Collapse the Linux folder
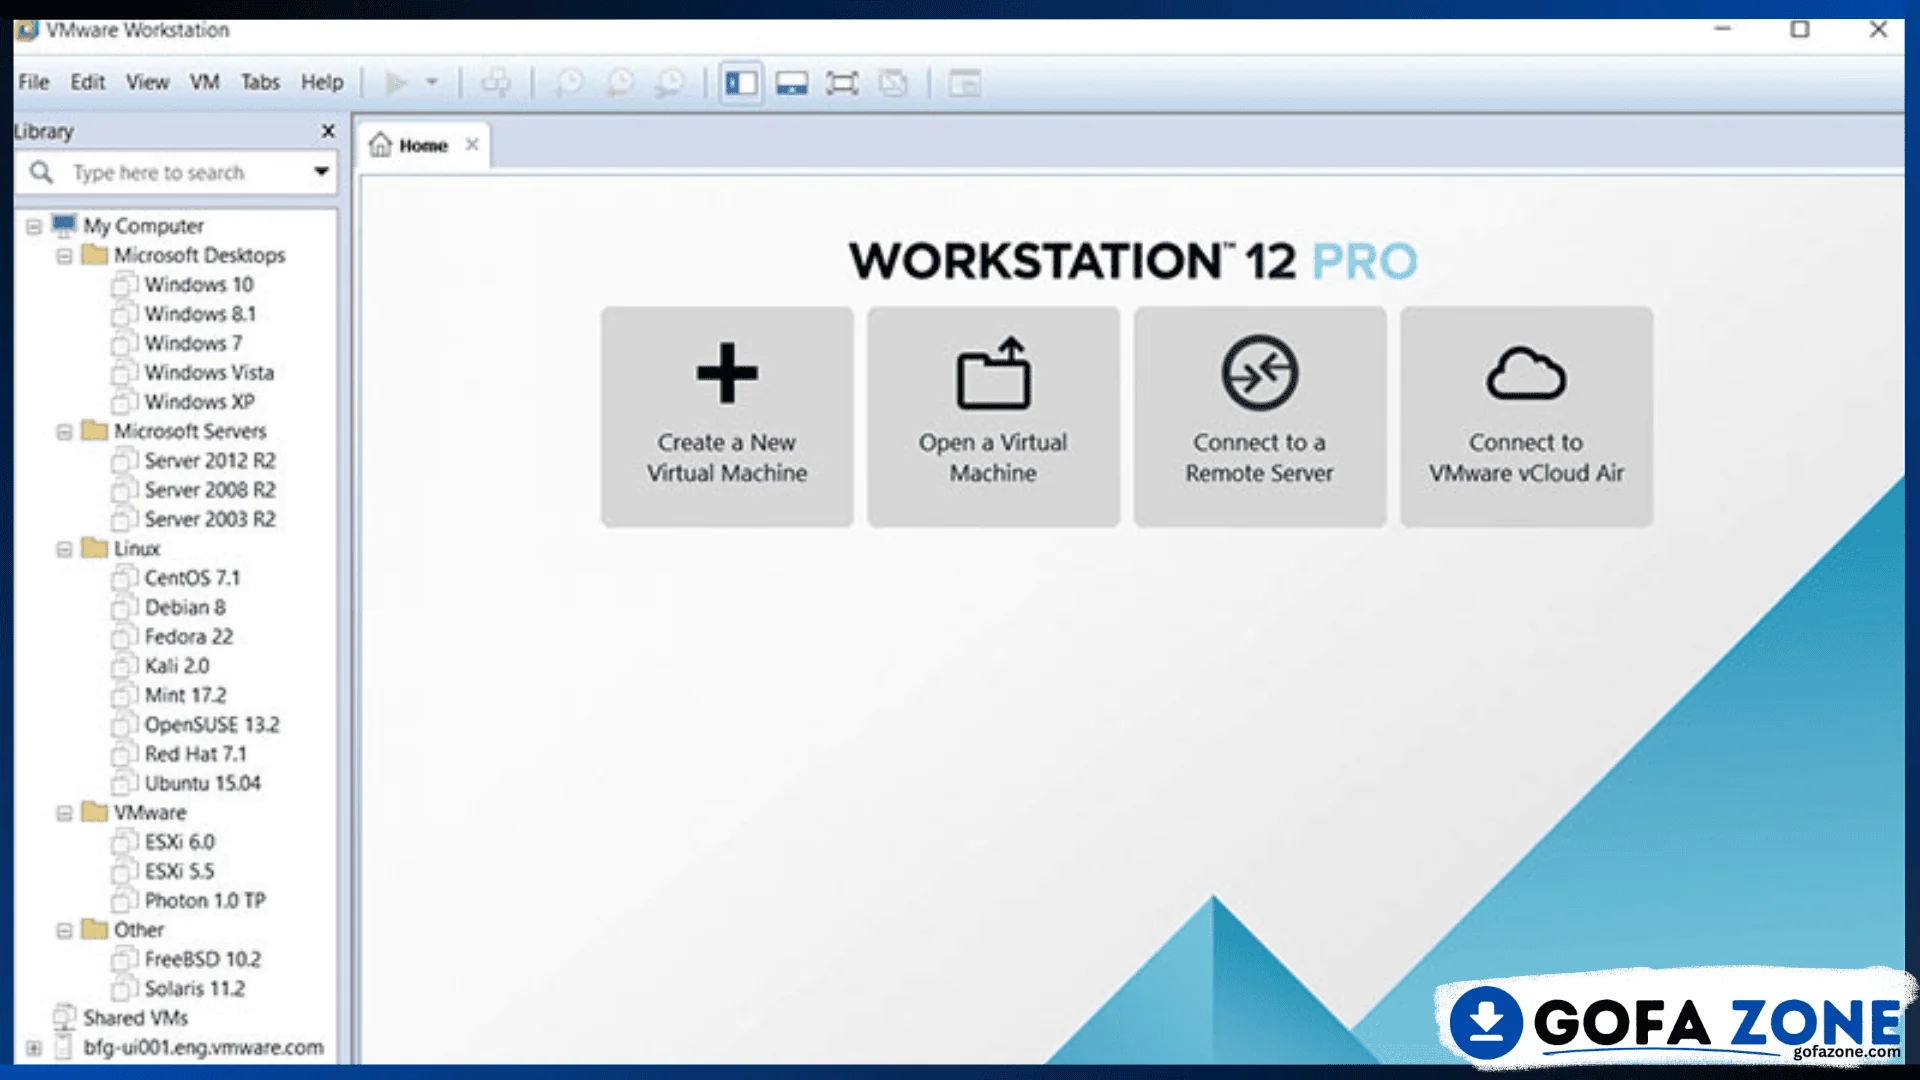This screenshot has height=1080, width=1920. [x=64, y=549]
